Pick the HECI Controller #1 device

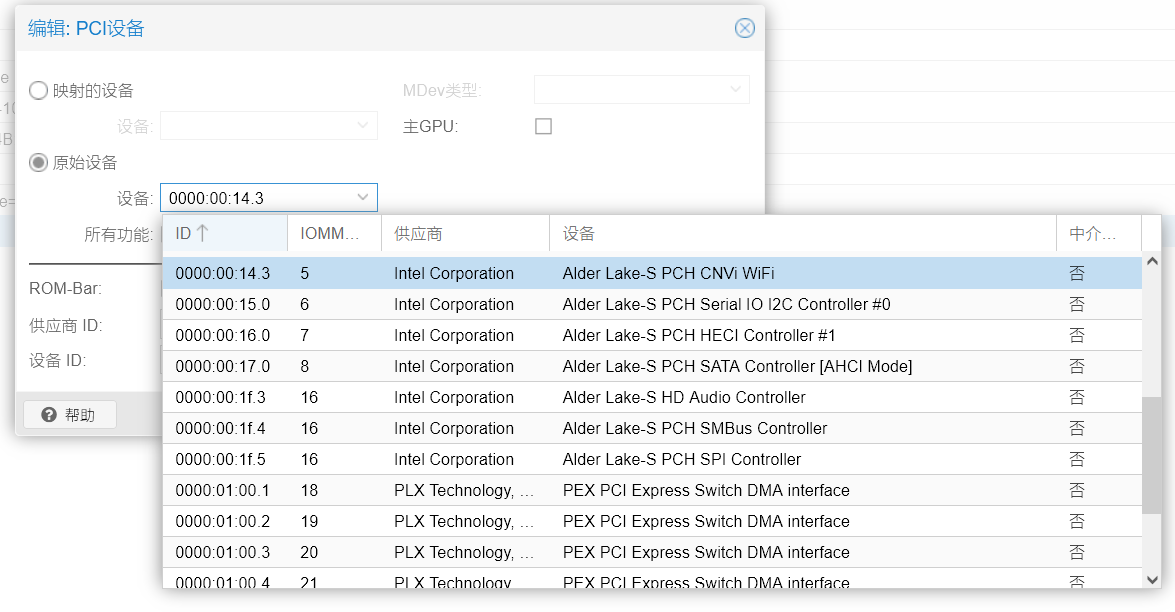coord(698,335)
